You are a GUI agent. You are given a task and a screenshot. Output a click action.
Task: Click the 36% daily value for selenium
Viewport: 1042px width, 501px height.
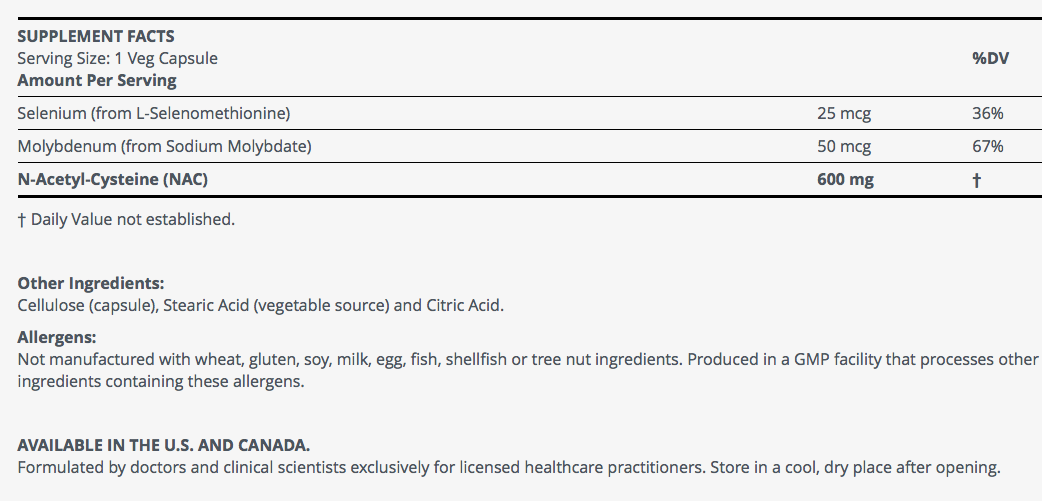pyautogui.click(x=987, y=113)
